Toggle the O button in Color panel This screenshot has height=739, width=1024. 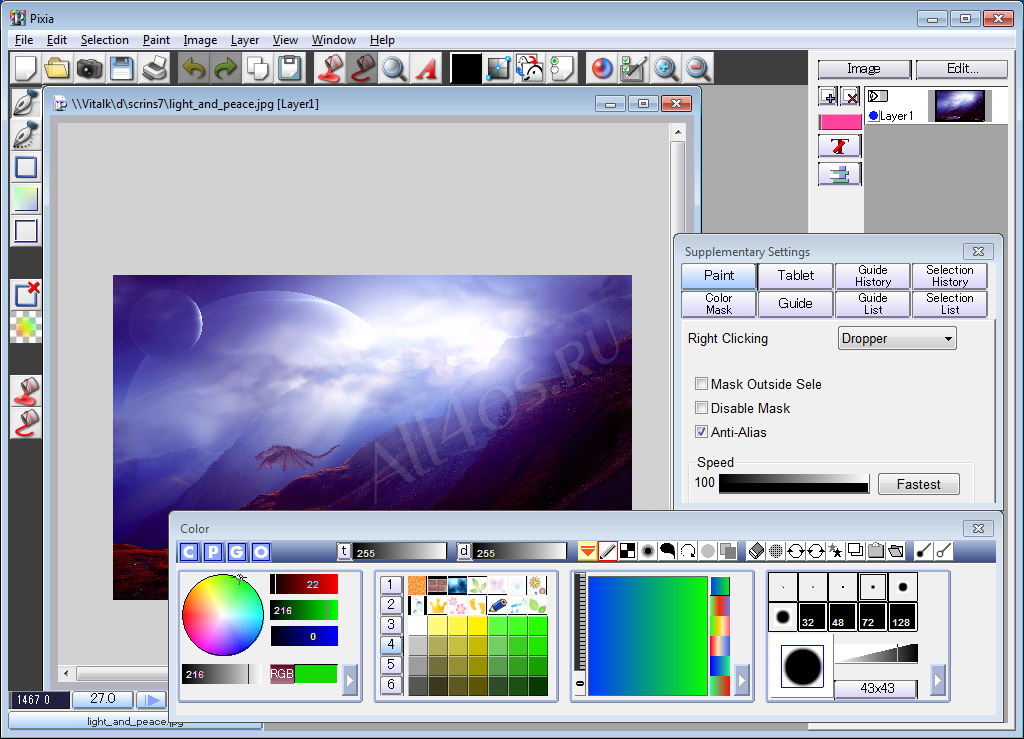coord(261,552)
